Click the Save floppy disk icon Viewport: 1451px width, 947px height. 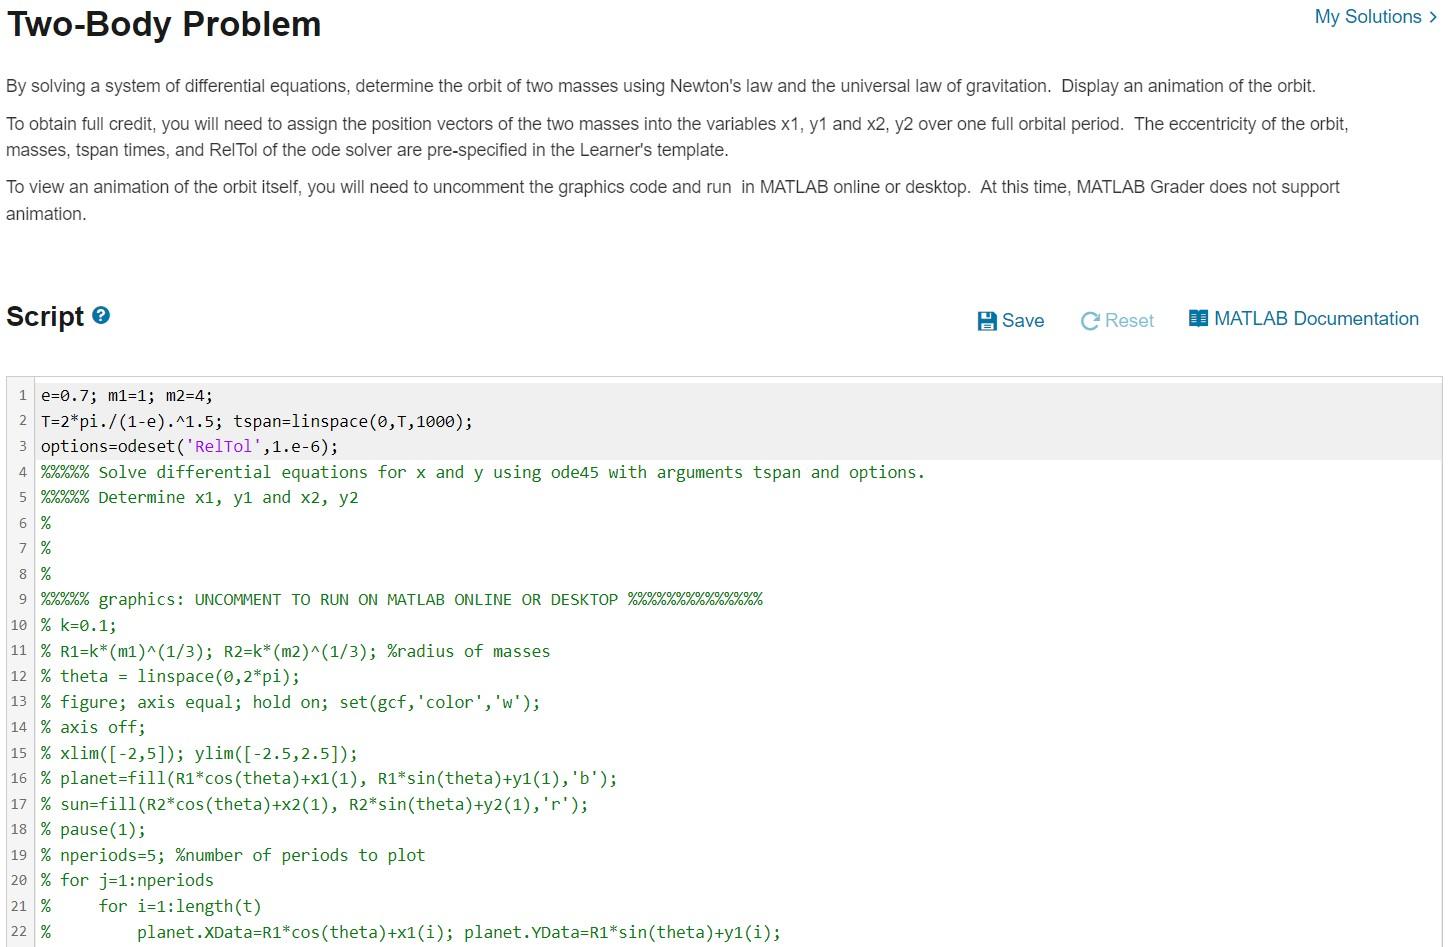(987, 319)
